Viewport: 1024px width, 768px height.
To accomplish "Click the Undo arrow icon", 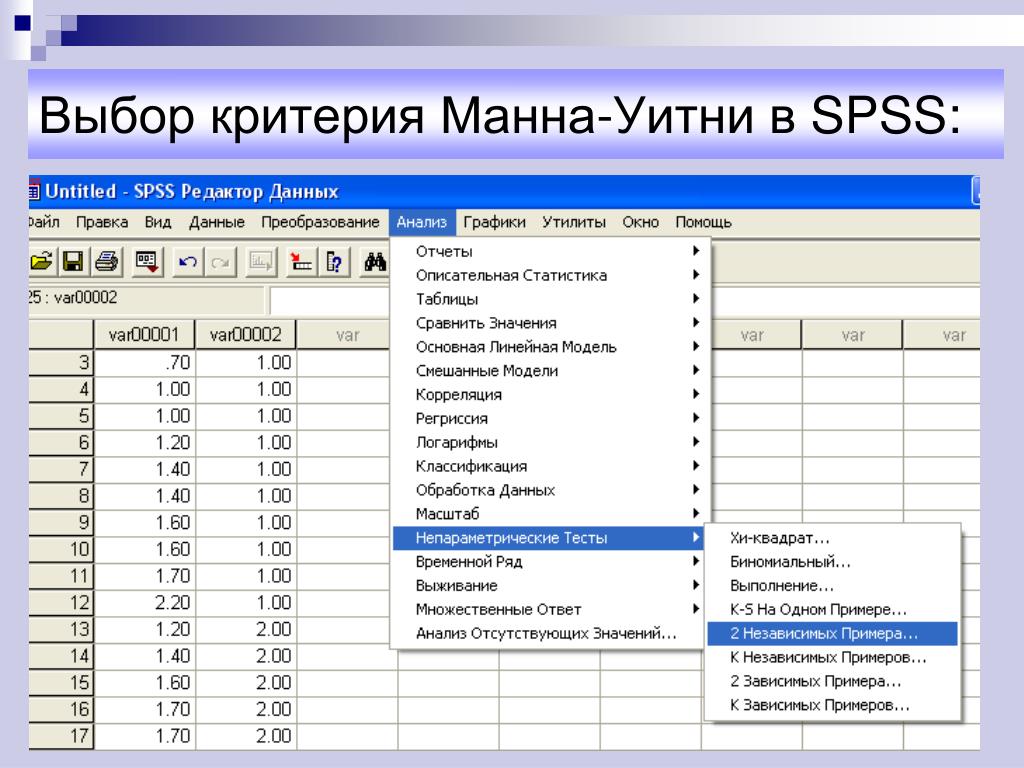I will coord(188,262).
